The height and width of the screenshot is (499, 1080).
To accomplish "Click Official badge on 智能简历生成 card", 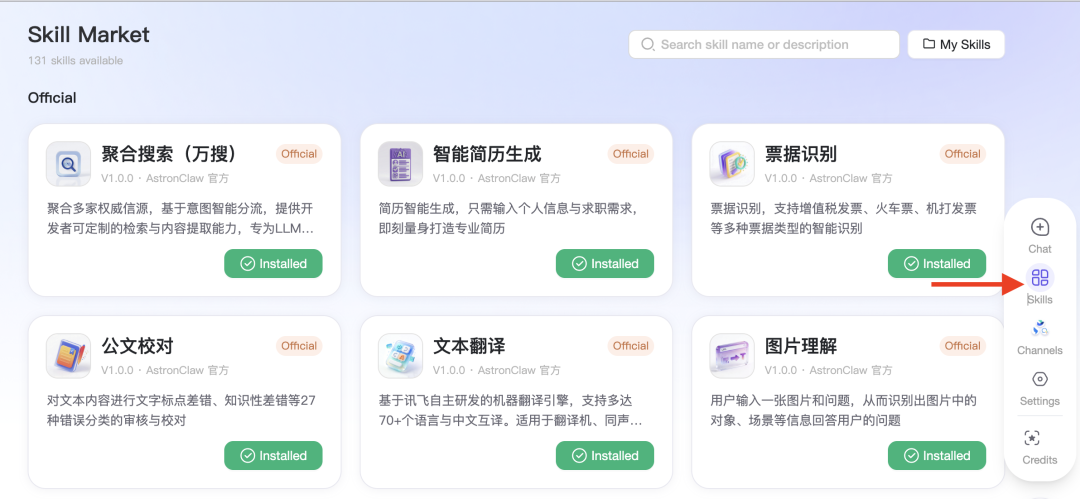I will tap(631, 154).
